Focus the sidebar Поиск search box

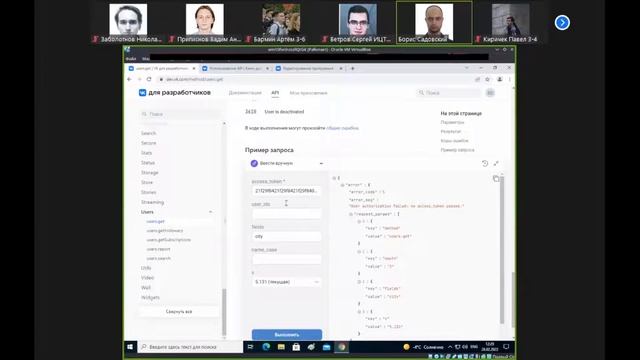pyautogui.click(x=180, y=114)
